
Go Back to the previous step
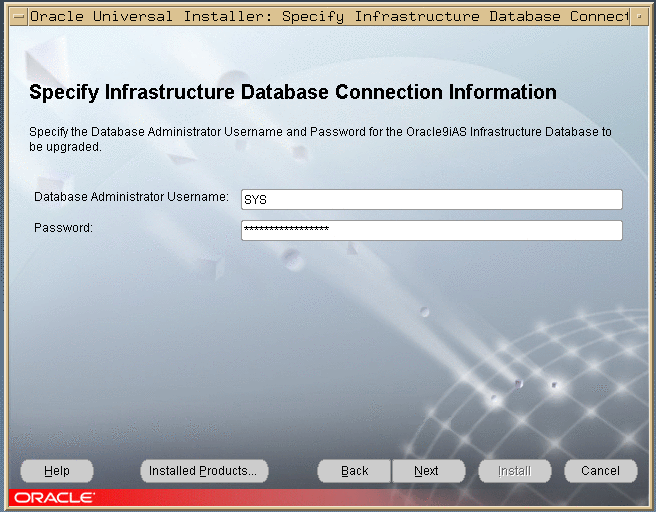pos(354,471)
